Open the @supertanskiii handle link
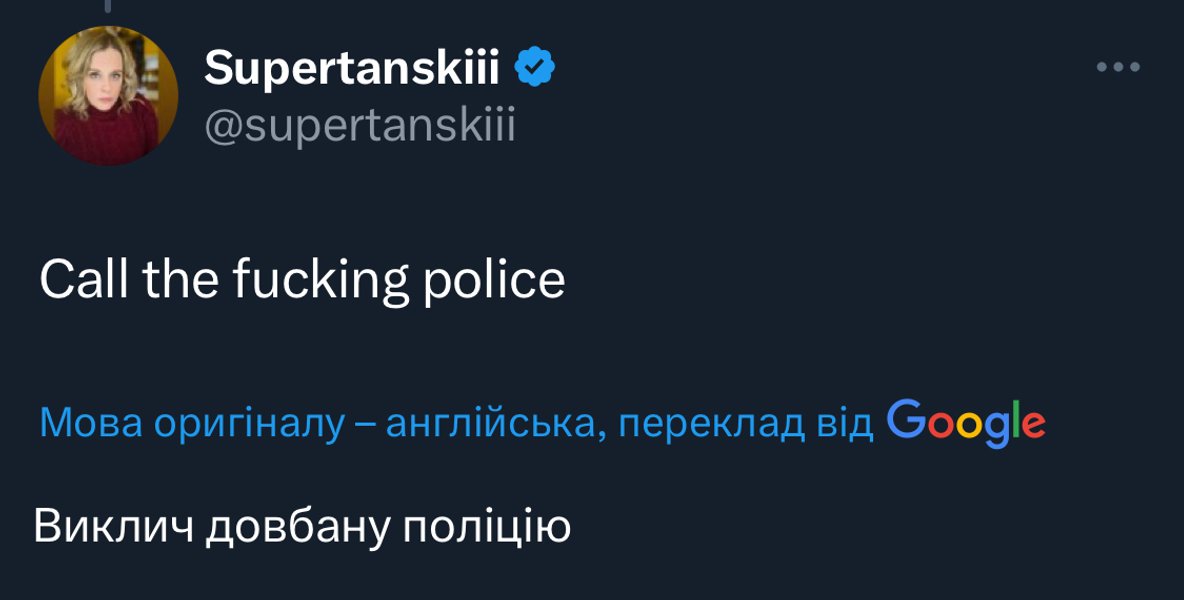Viewport: 1184px width, 600px height. click(x=360, y=126)
